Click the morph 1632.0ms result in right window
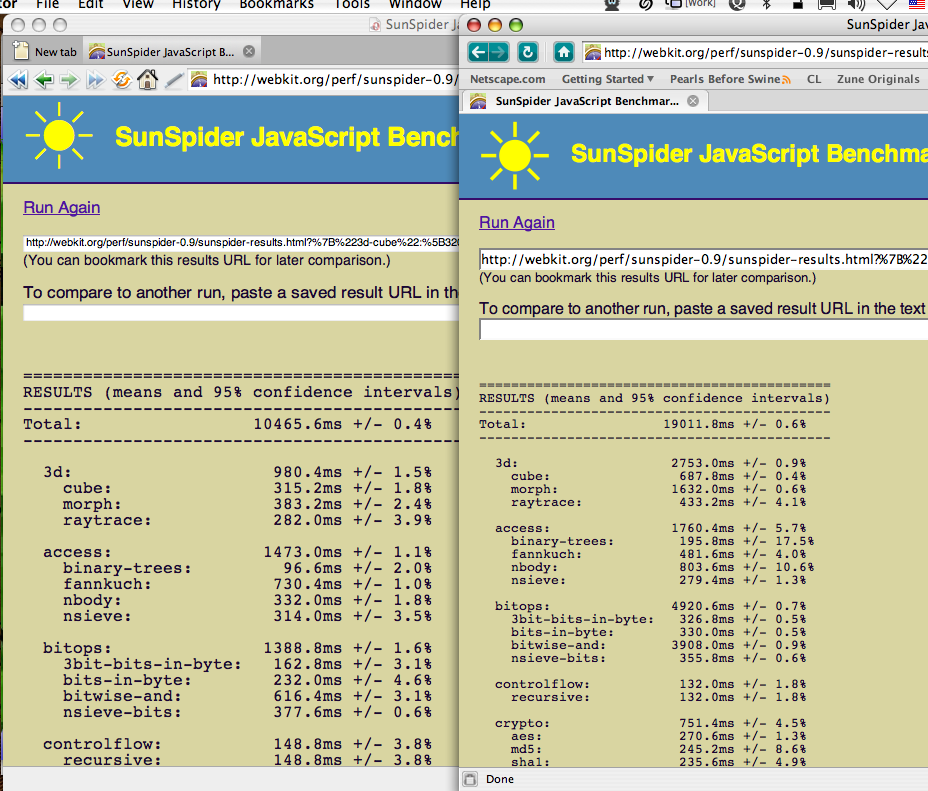 click(x=703, y=489)
